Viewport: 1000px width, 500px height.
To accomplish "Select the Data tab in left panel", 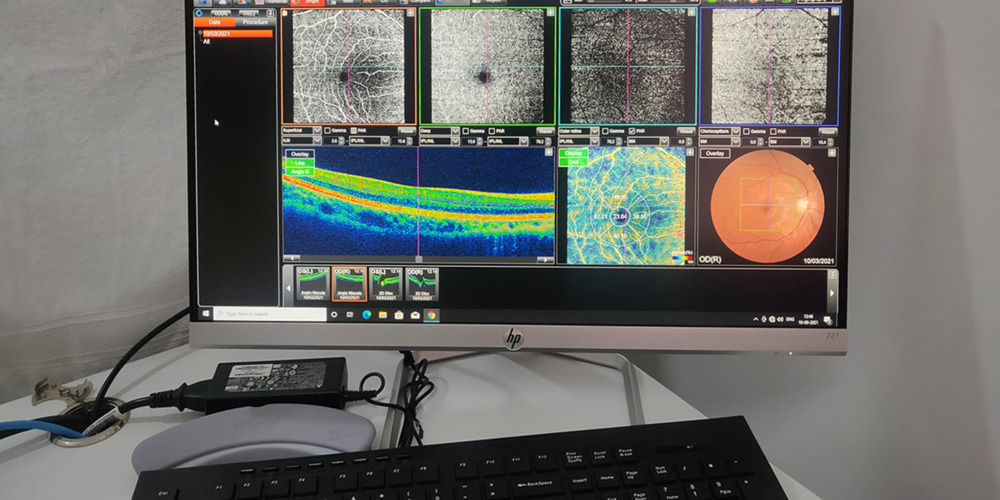I will (214, 21).
